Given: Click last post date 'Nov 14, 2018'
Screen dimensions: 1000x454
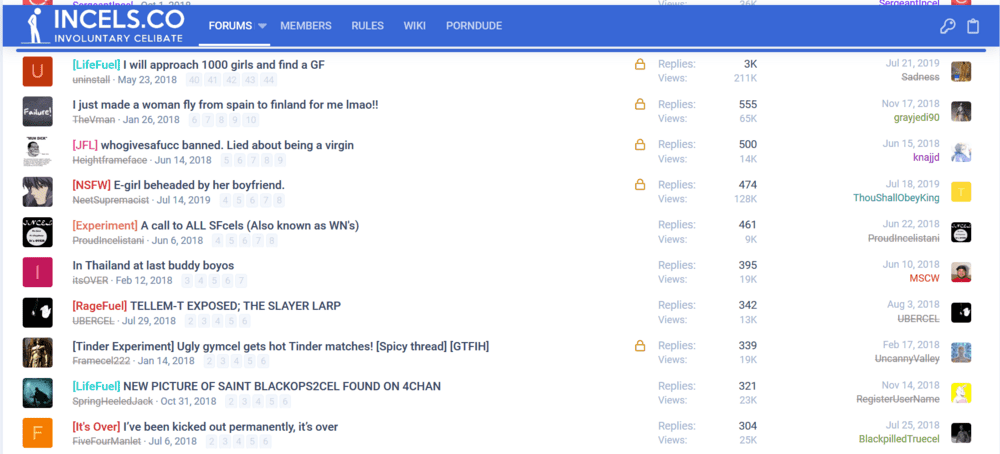Looking at the screenshot, I should 911,384.
